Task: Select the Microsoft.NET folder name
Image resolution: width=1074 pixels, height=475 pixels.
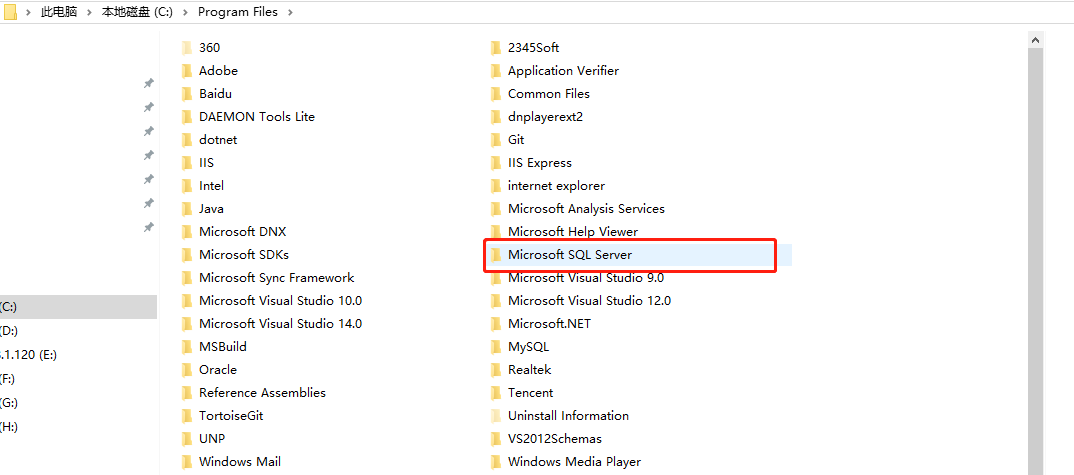Action: (549, 324)
